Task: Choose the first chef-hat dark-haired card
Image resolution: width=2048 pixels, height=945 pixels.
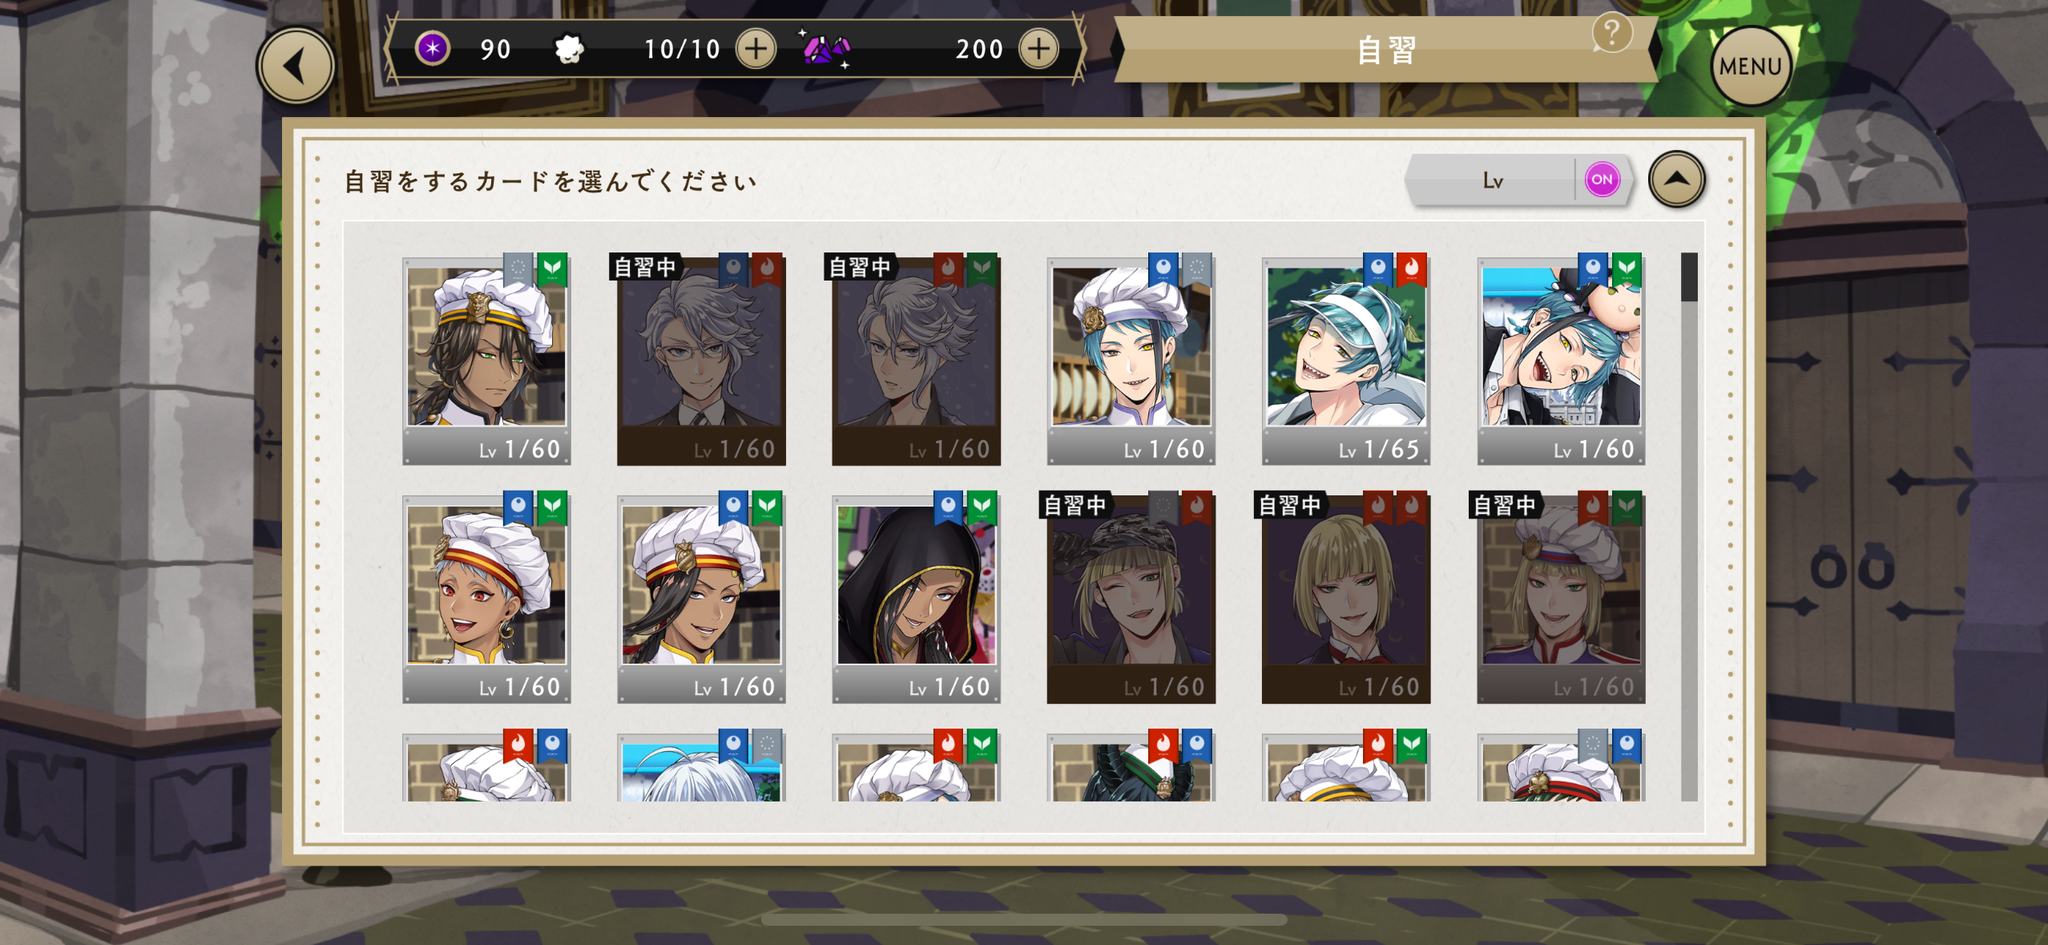Action: tap(486, 360)
